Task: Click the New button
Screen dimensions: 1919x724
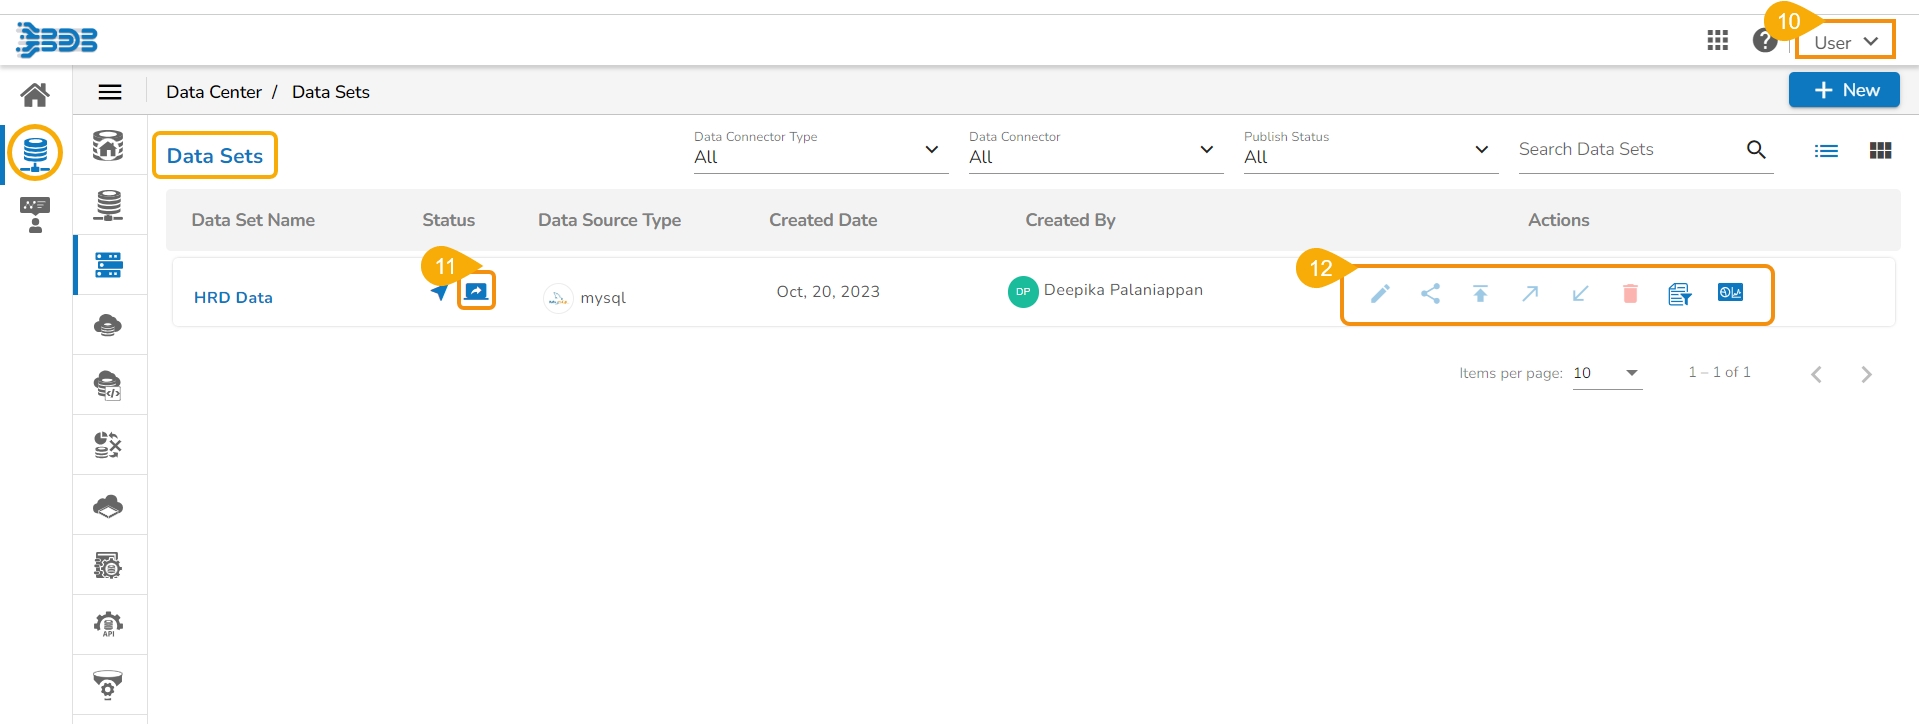Action: 1844,90
